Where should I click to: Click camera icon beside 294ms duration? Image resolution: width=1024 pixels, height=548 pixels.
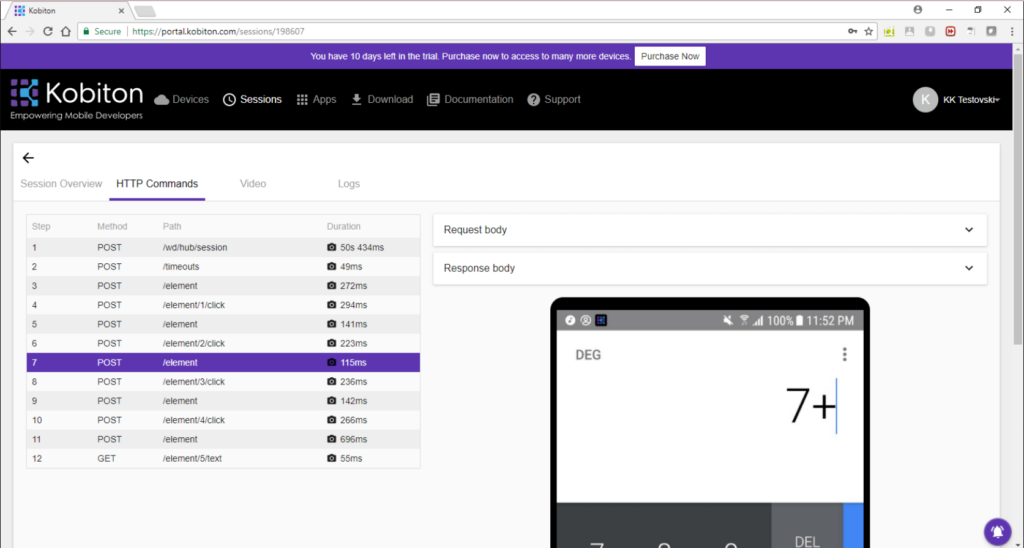click(x=332, y=305)
